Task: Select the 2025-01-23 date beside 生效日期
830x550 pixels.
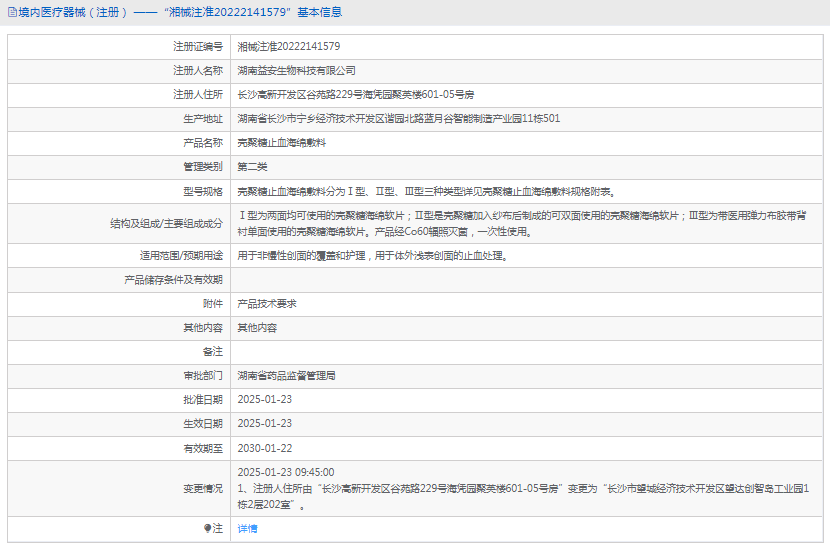Action: [x=265, y=423]
